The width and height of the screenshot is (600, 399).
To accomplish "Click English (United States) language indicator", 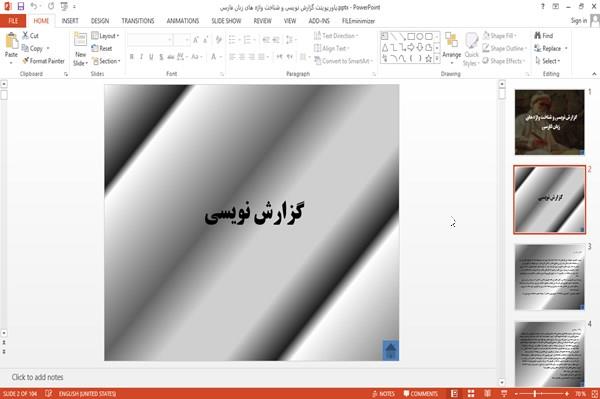I will tap(87, 394).
